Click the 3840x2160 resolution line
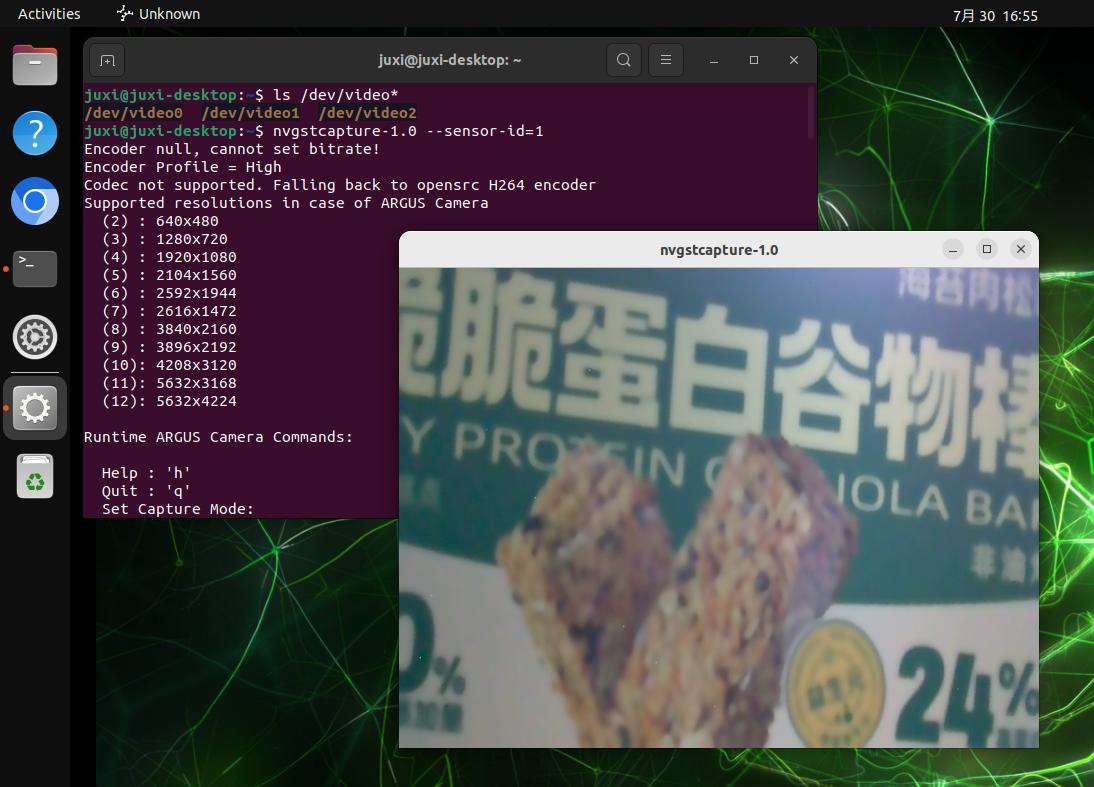This screenshot has height=787, width=1094. (x=169, y=329)
